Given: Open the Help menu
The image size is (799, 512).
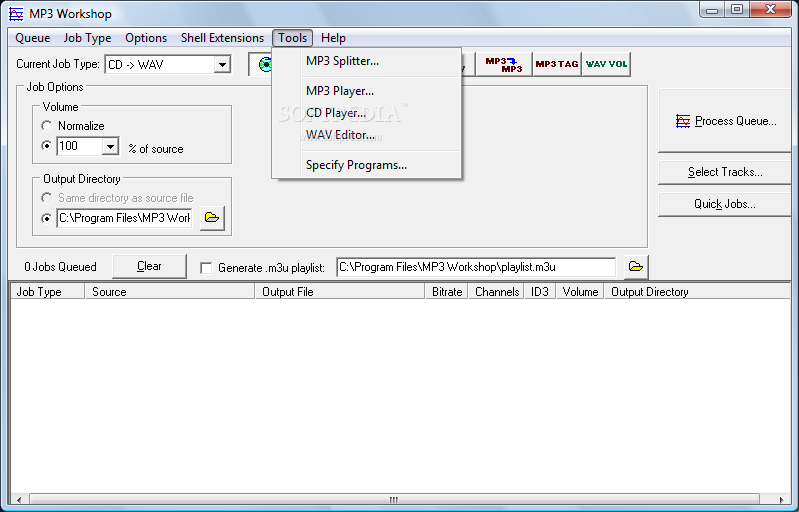Looking at the screenshot, I should click(x=333, y=38).
